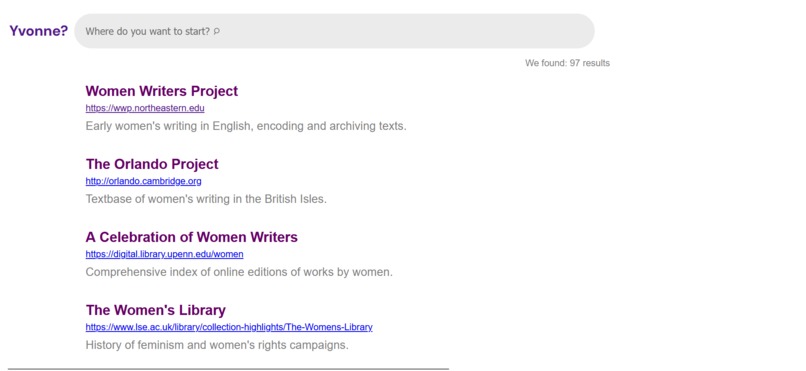Click the 'We found: 97 results' text
Screen dimensions: 806x371
[567, 63]
